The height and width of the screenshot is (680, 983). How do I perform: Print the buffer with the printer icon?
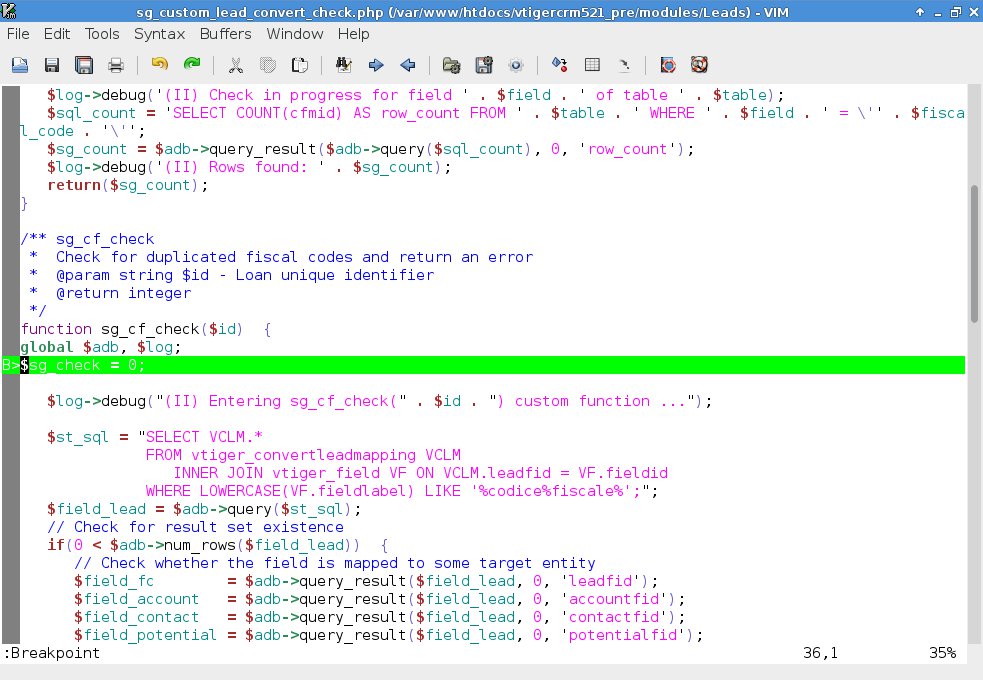(116, 65)
